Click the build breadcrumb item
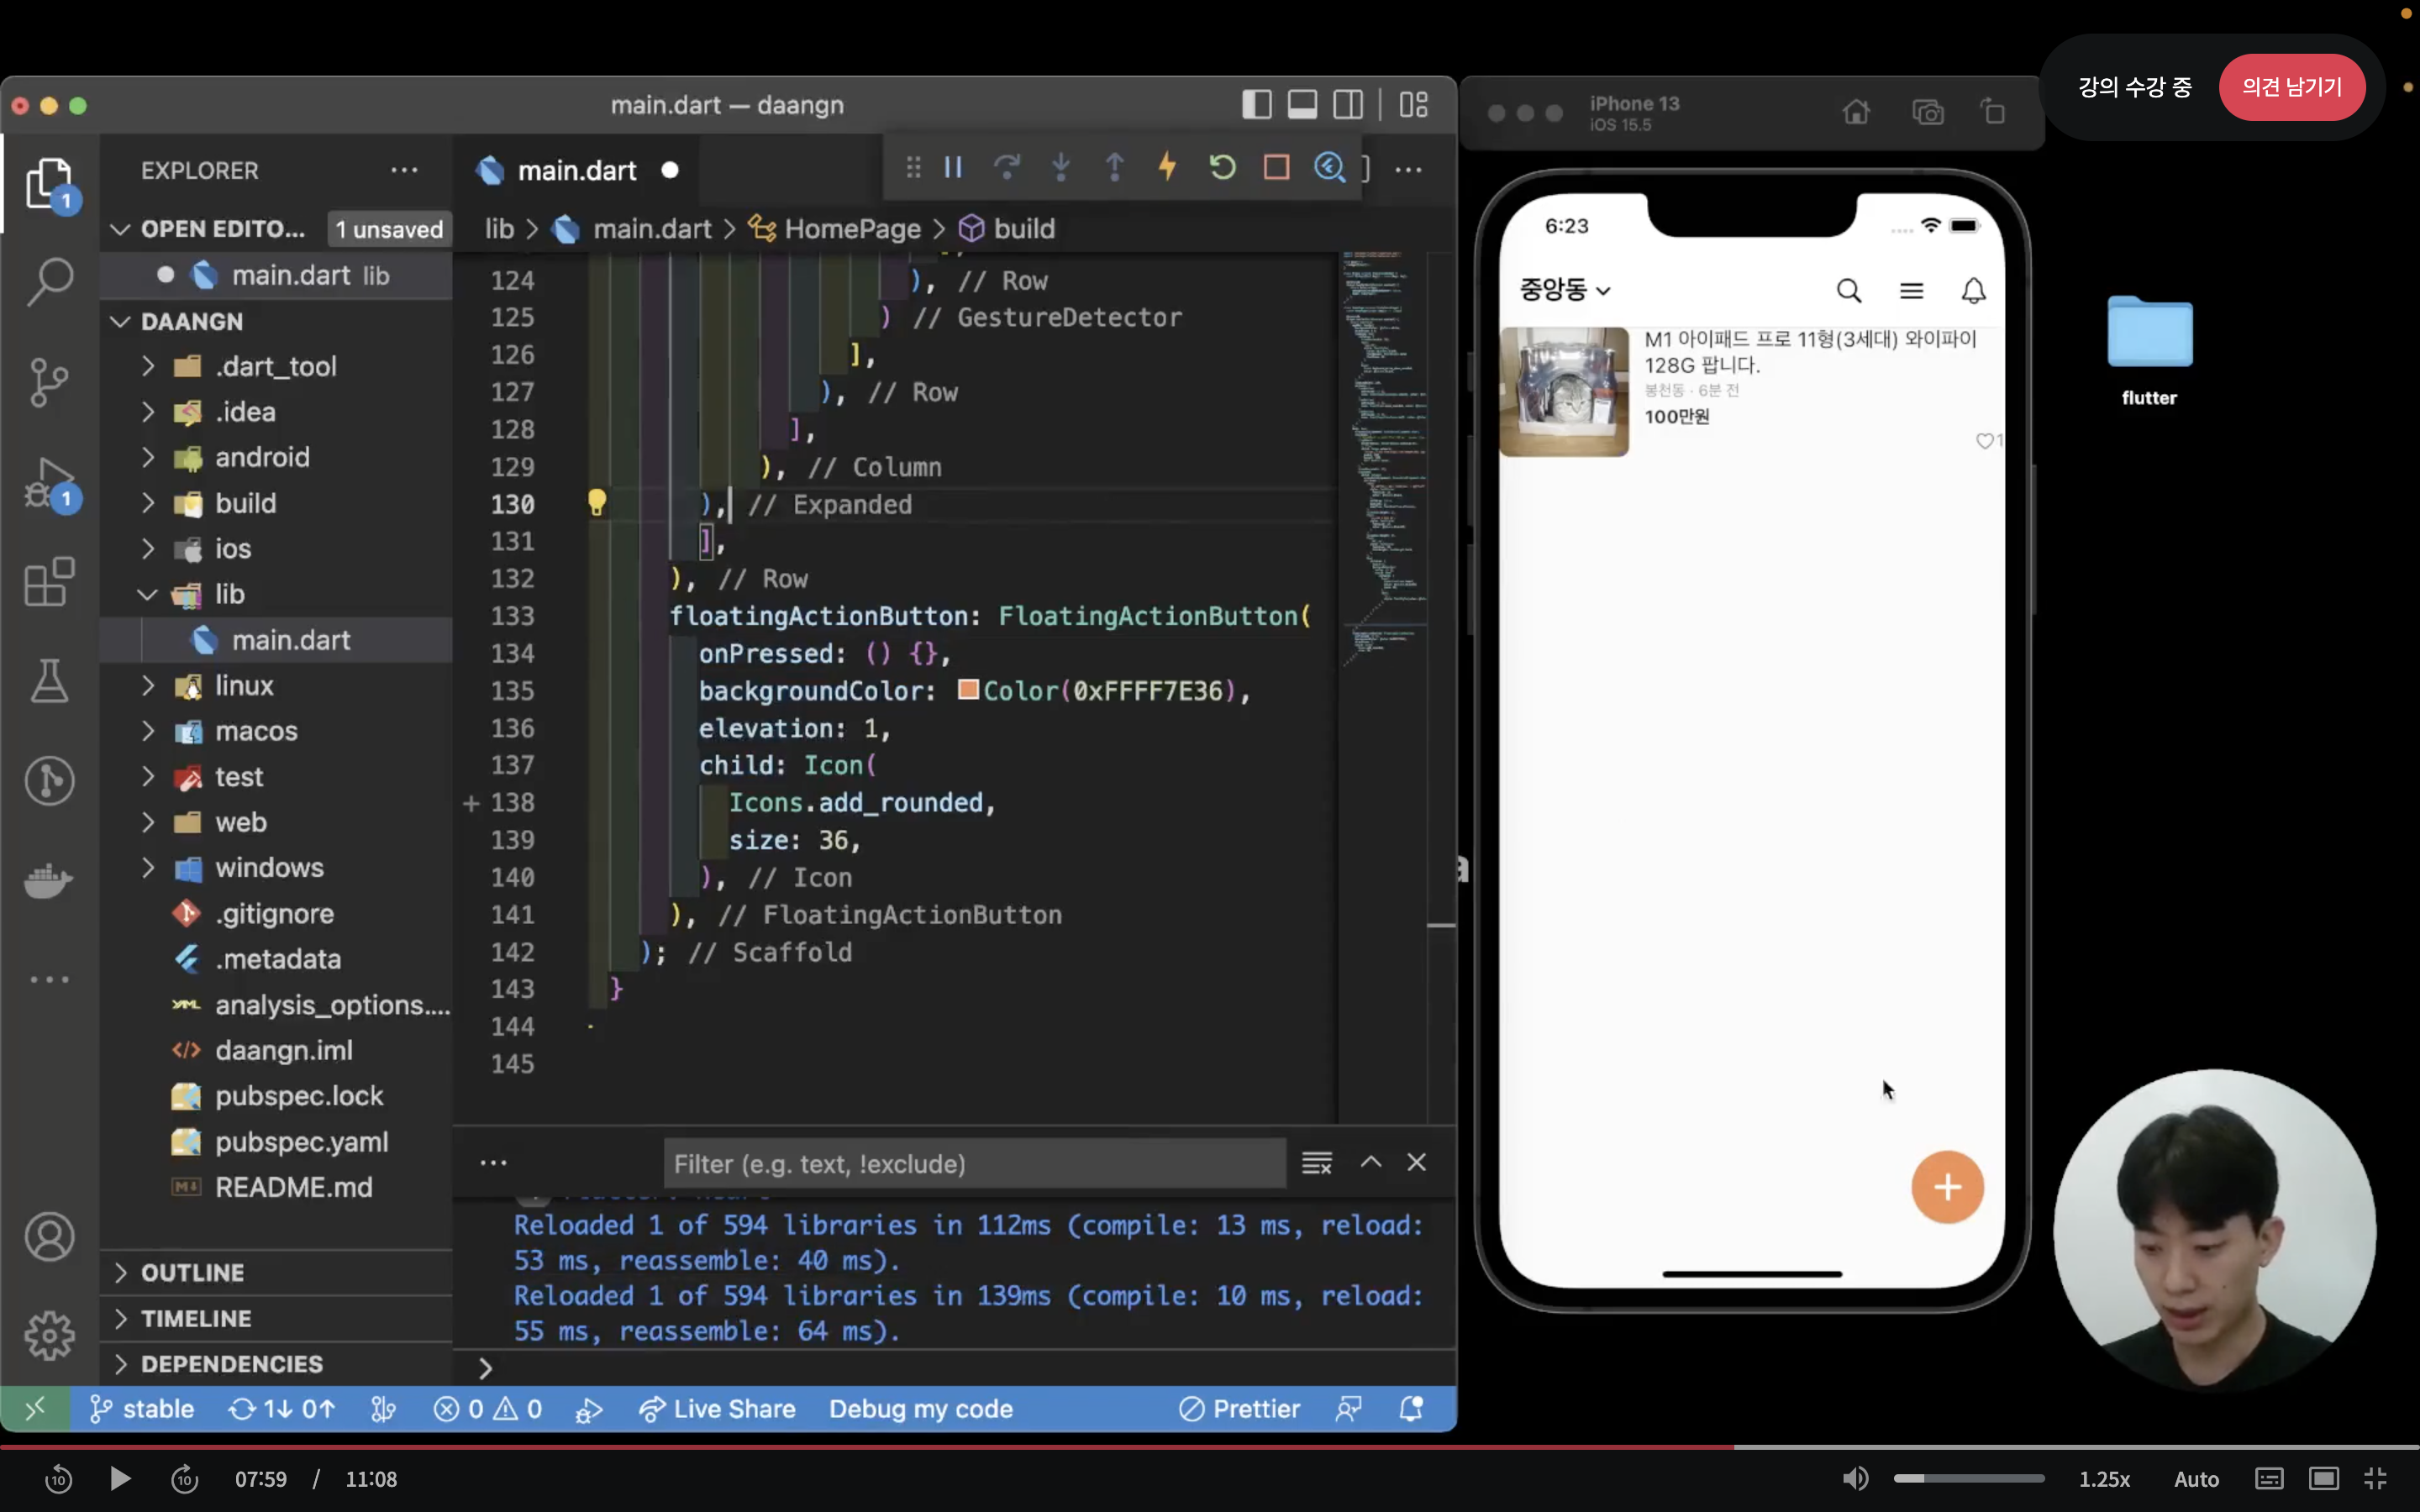This screenshot has height=1512, width=2420. [x=1007, y=229]
